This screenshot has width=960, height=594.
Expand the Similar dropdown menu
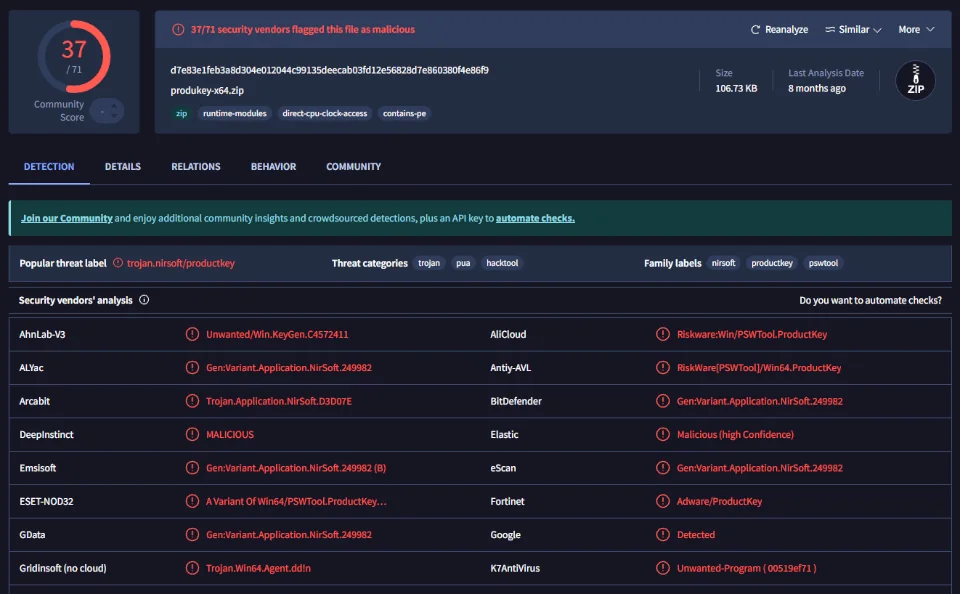[x=853, y=29]
